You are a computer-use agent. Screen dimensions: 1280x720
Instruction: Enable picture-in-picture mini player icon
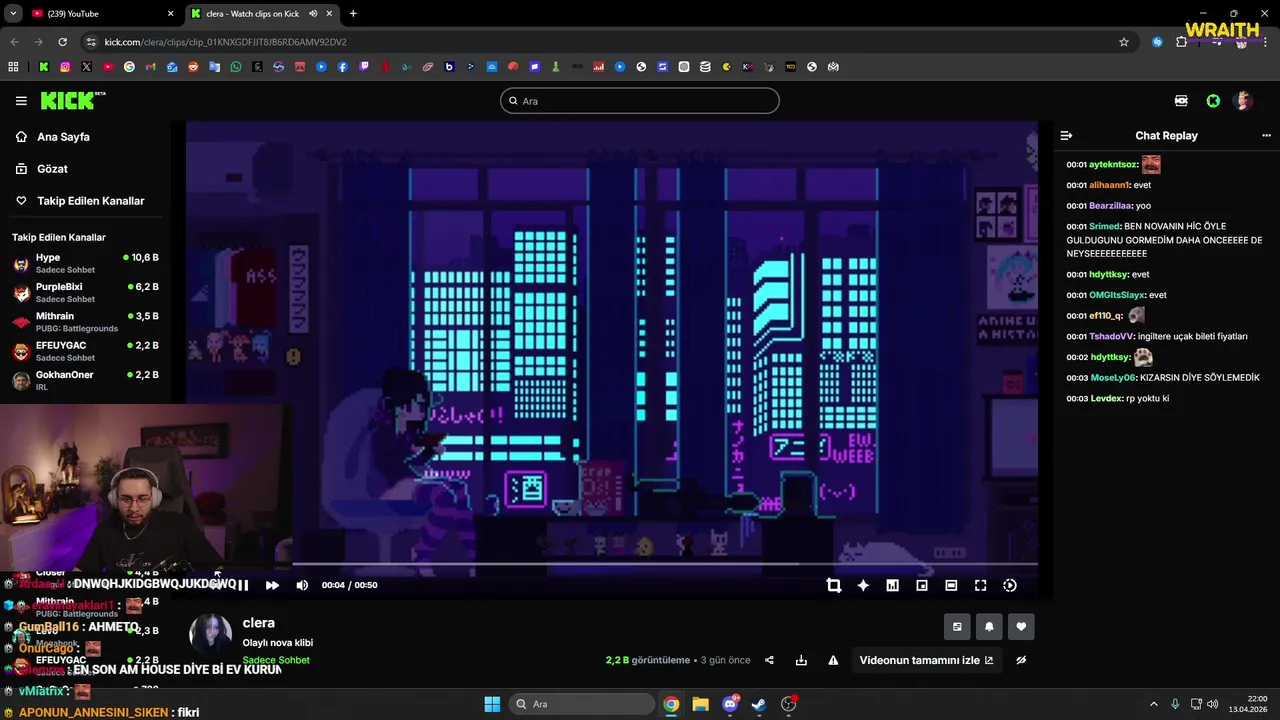point(922,585)
